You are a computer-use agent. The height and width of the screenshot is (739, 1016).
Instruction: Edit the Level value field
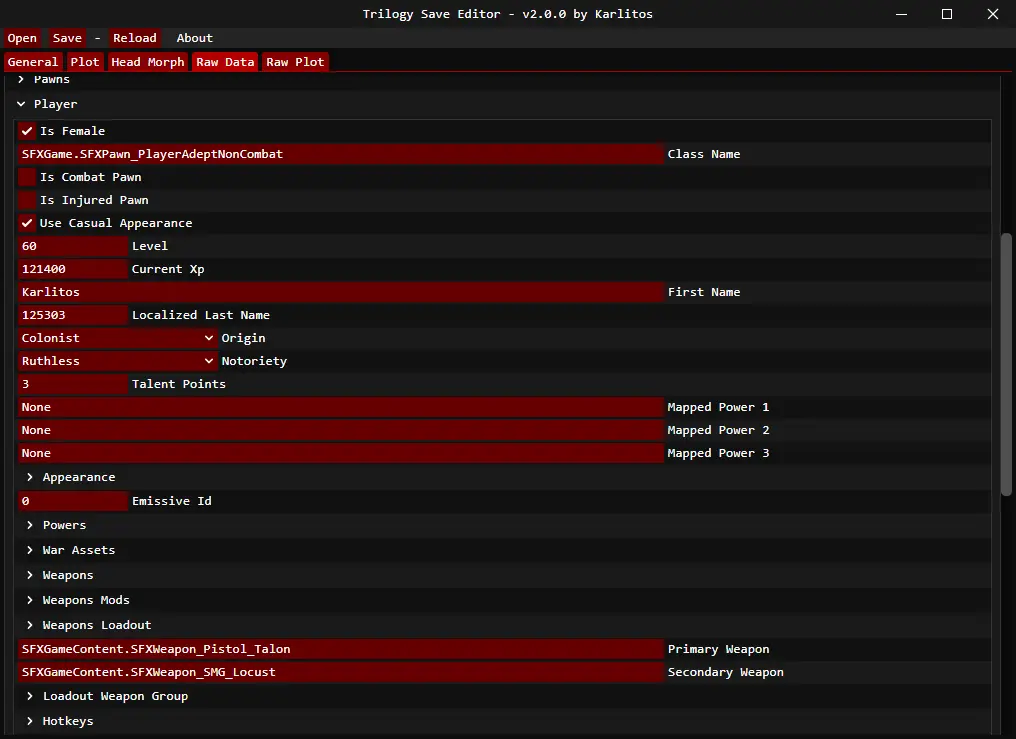click(x=73, y=246)
